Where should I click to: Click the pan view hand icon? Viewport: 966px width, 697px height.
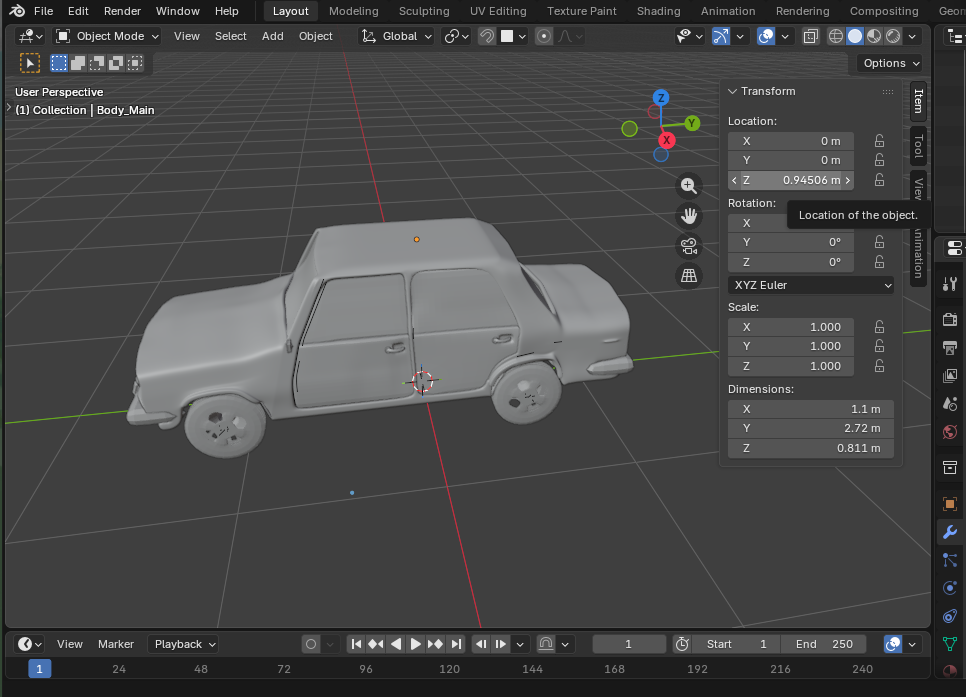point(688,215)
